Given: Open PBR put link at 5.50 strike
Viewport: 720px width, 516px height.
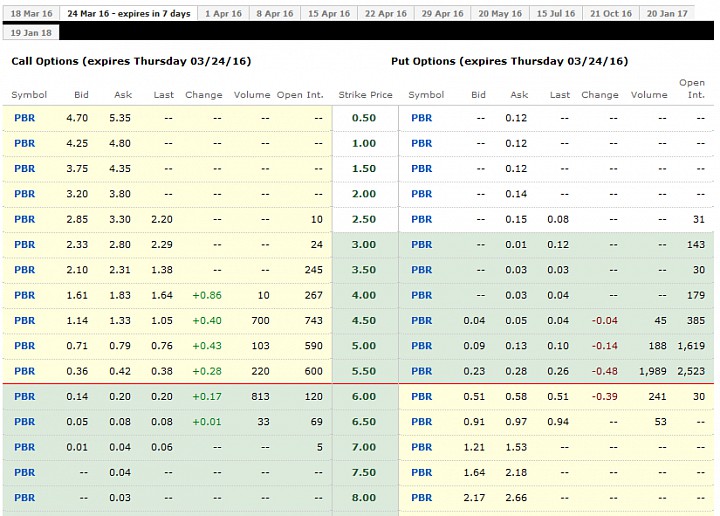Looking at the screenshot, I should coord(422,371).
